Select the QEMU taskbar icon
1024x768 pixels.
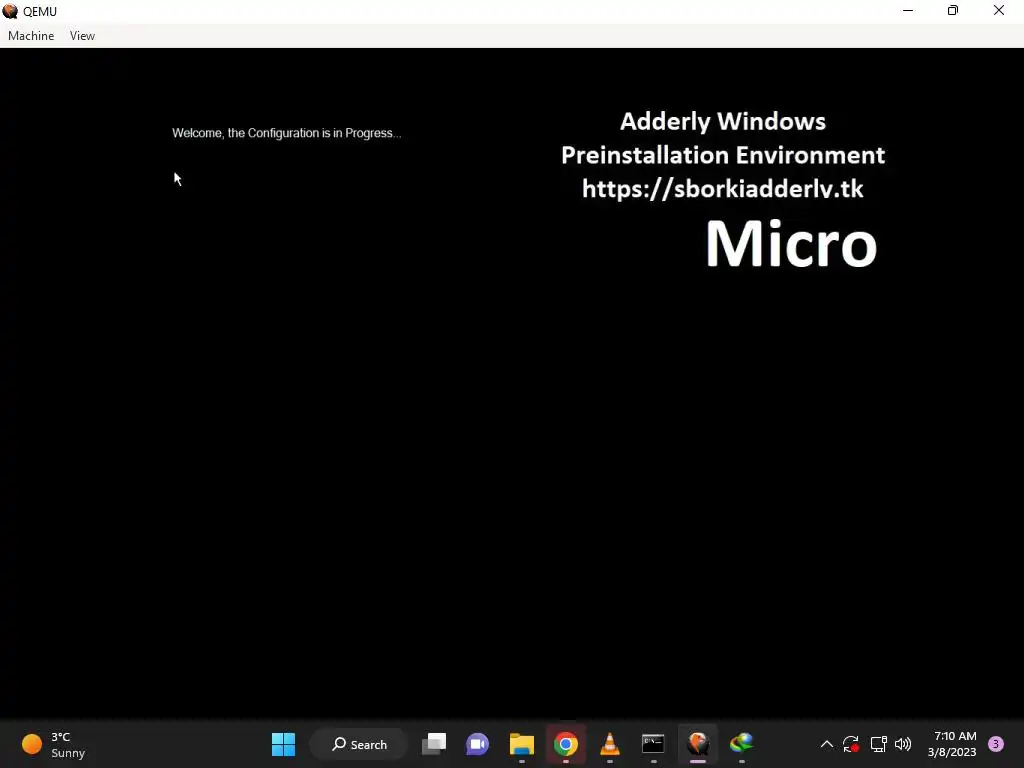tap(697, 744)
